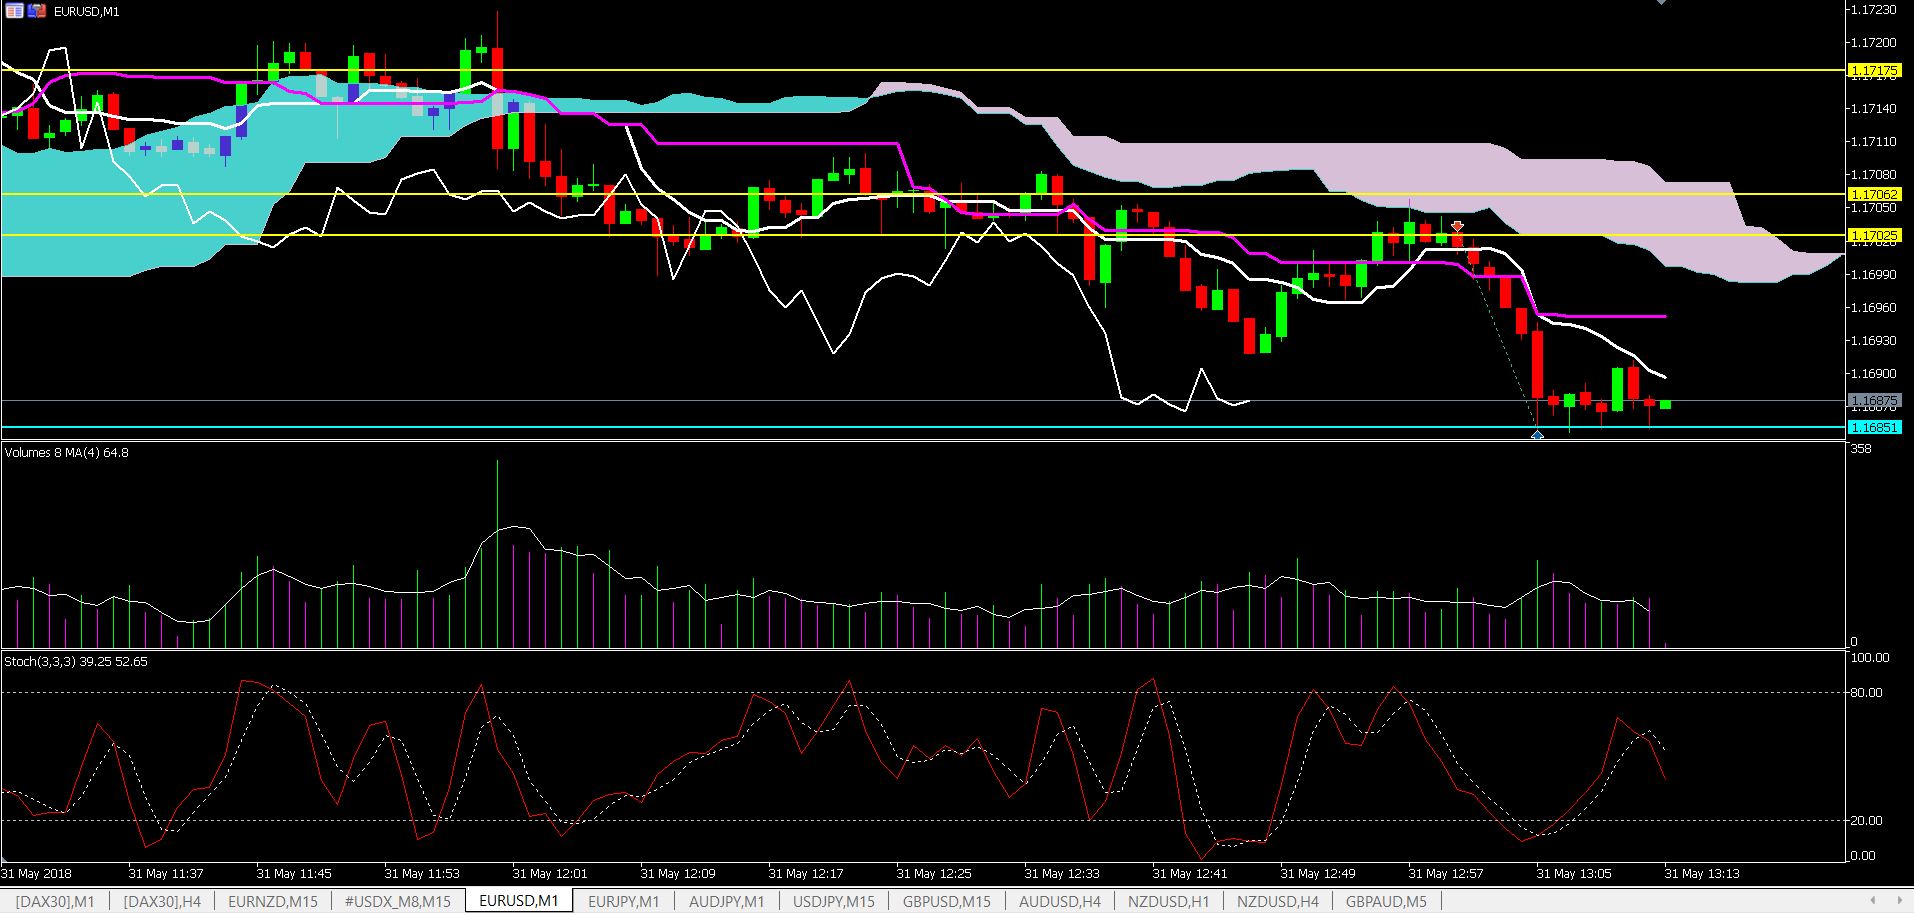
Task: Click the blue arrow marker below the candles
Action: (1537, 435)
